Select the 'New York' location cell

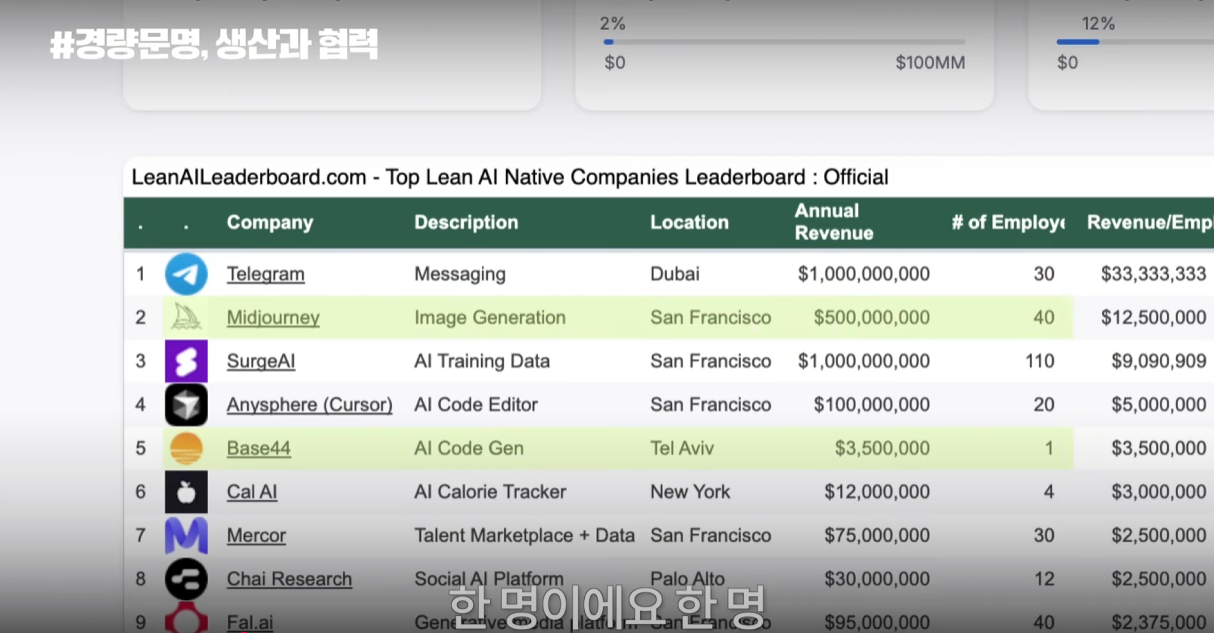click(x=690, y=492)
